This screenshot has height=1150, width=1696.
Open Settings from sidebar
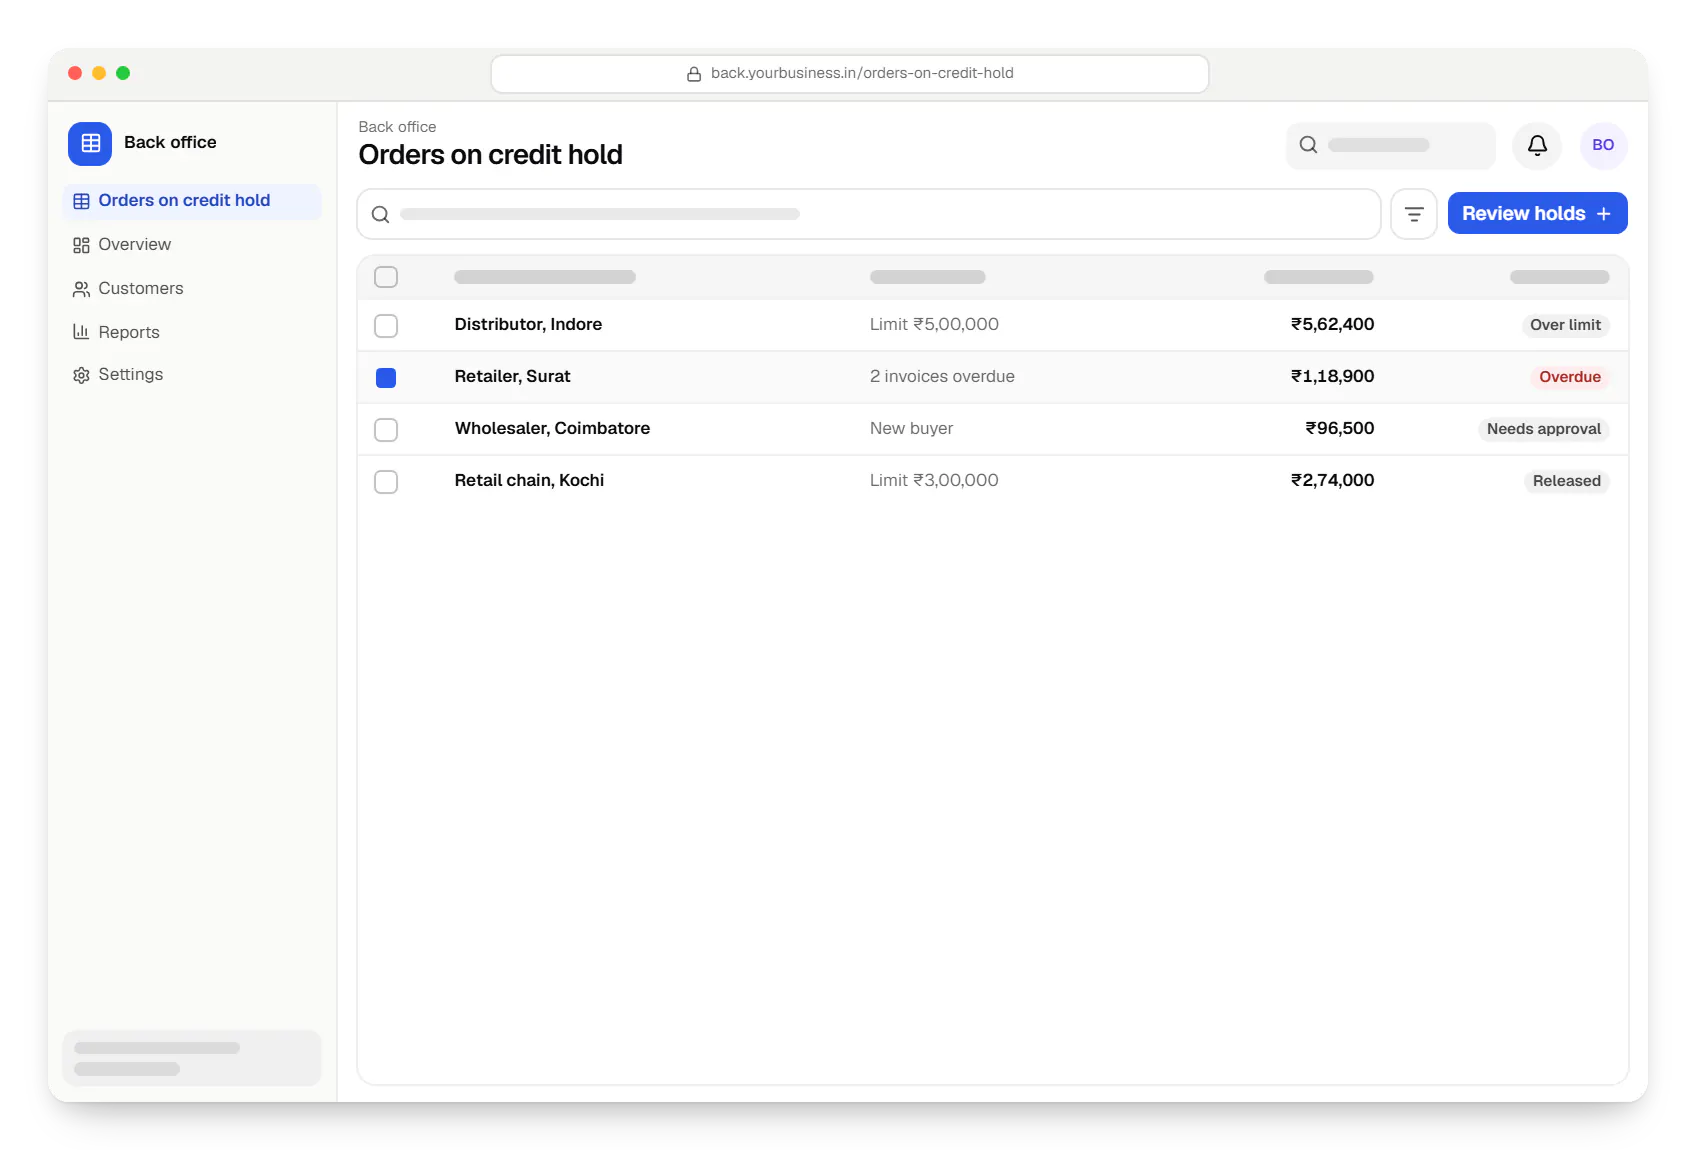click(x=192, y=375)
